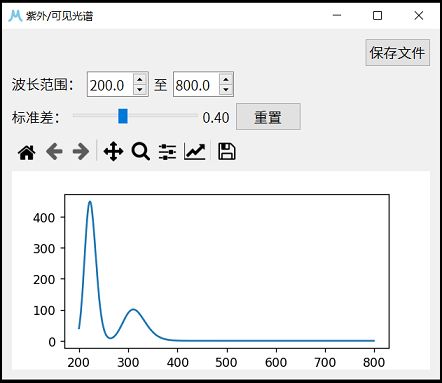Activate the Zoom magnifier tool
The width and height of the screenshot is (442, 383).
click(141, 152)
